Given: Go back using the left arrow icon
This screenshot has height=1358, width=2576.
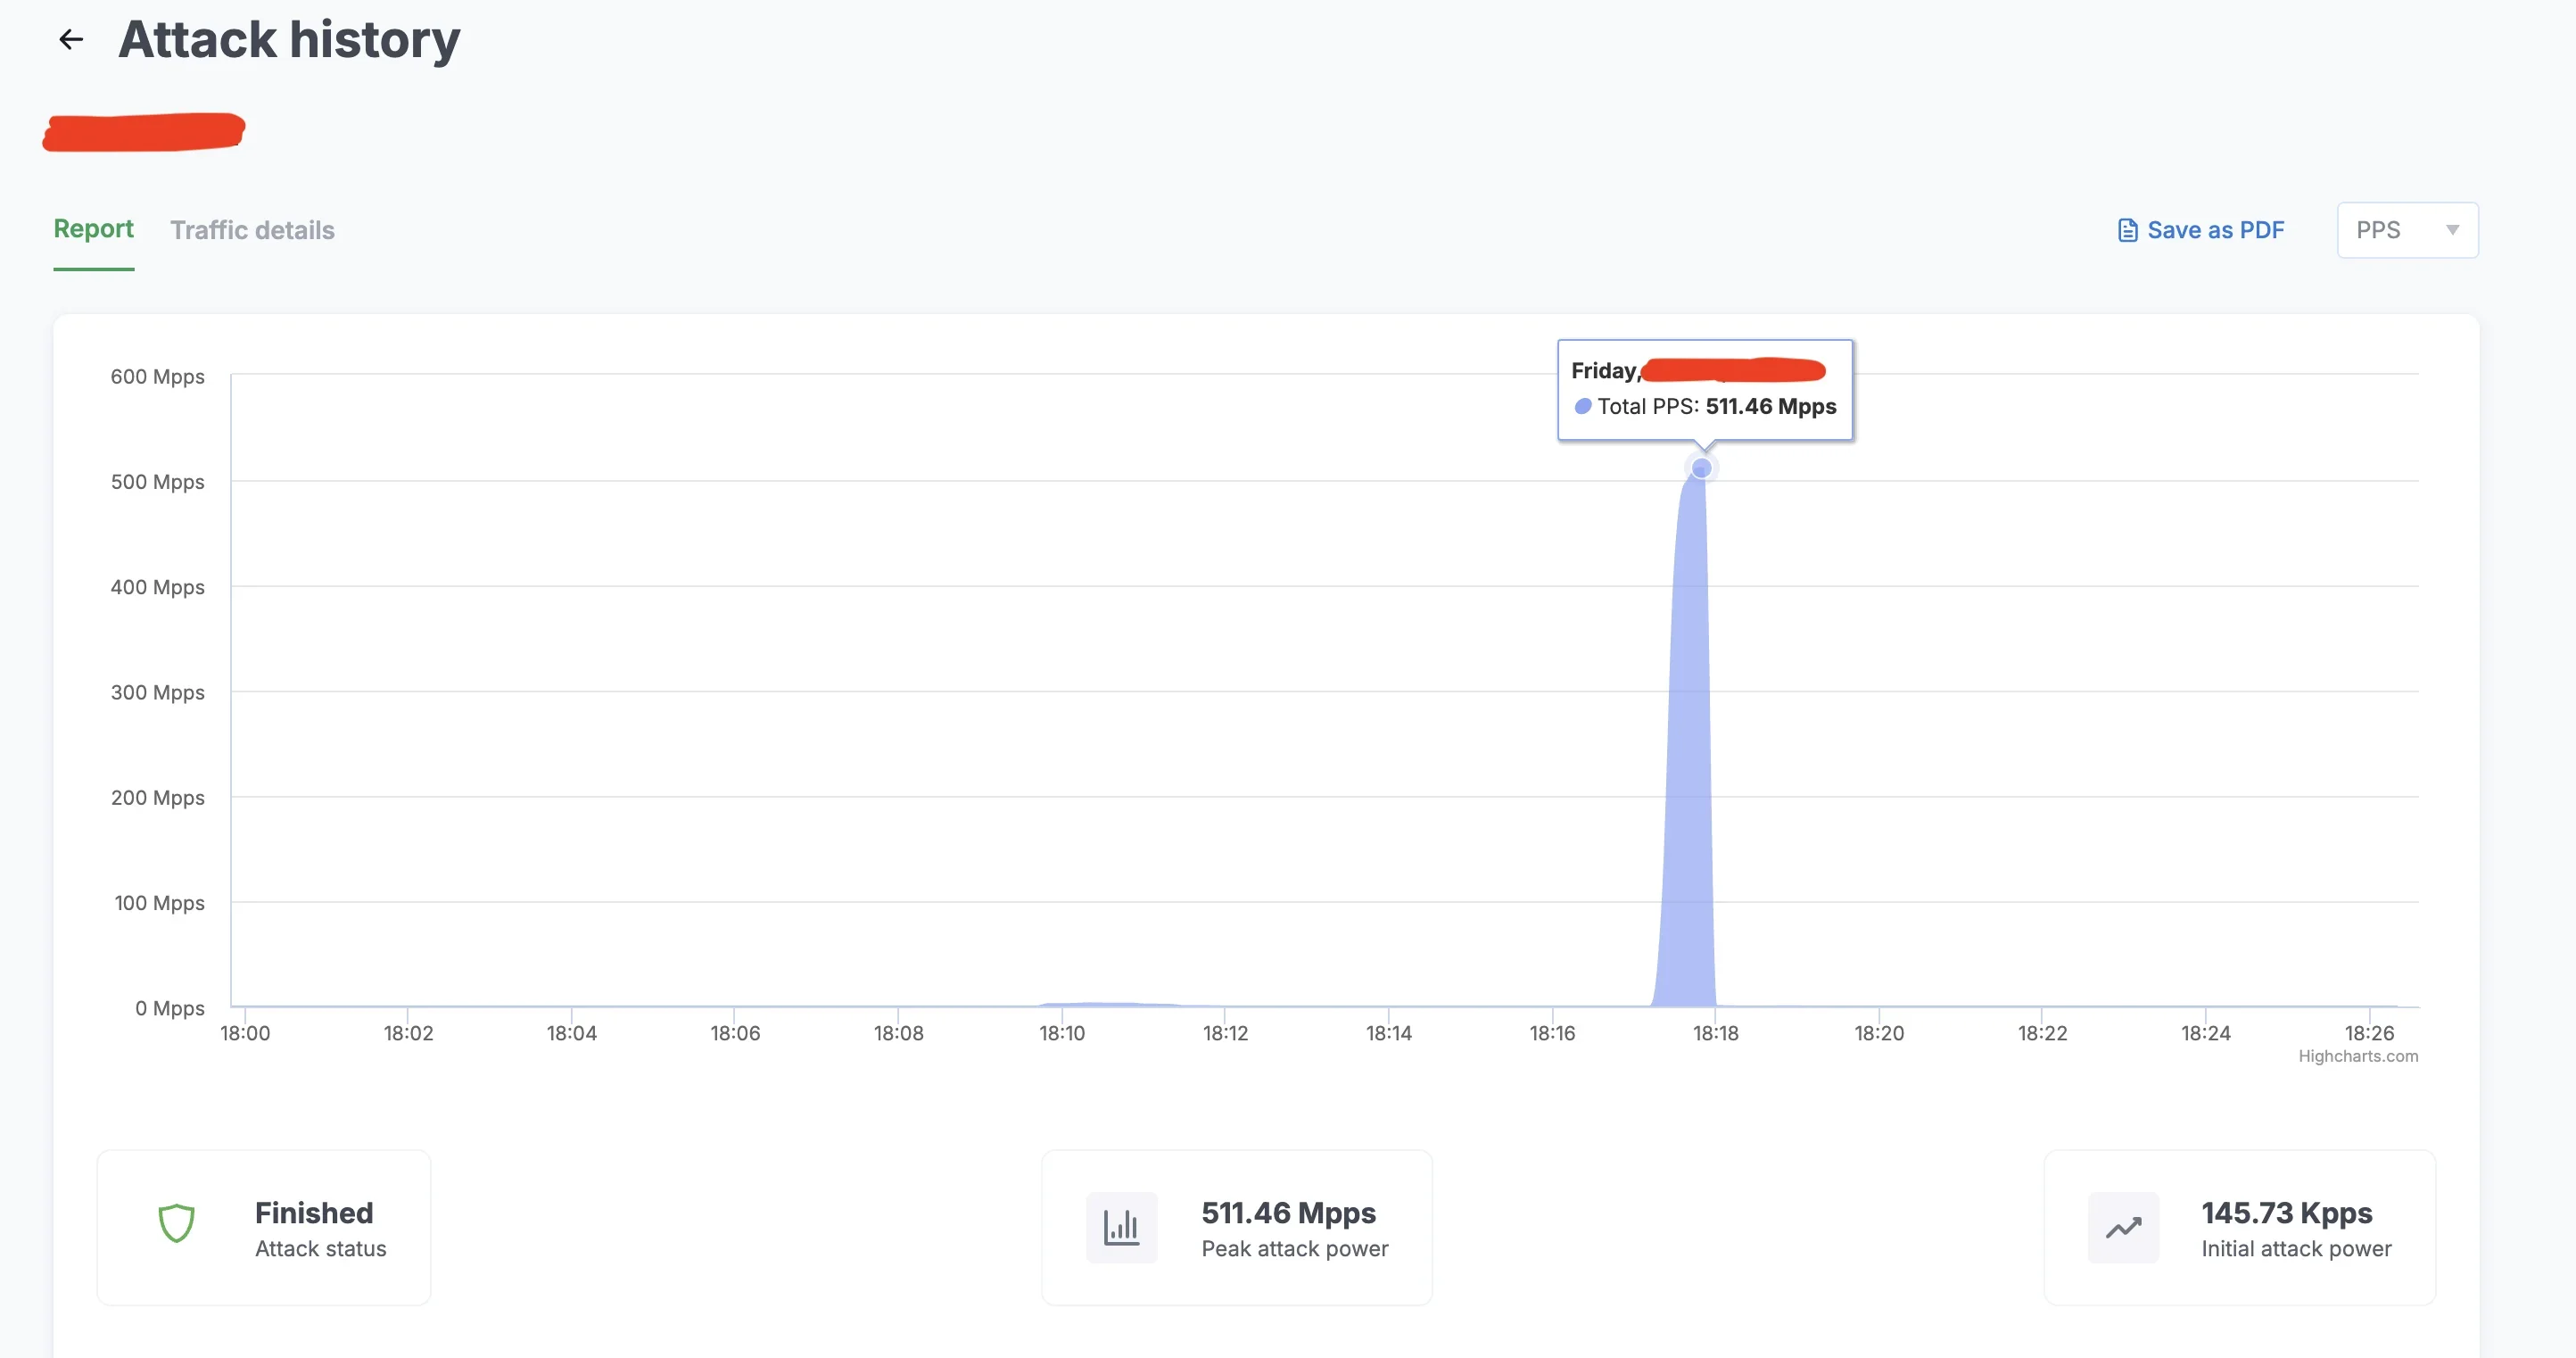Looking at the screenshot, I should [71, 39].
